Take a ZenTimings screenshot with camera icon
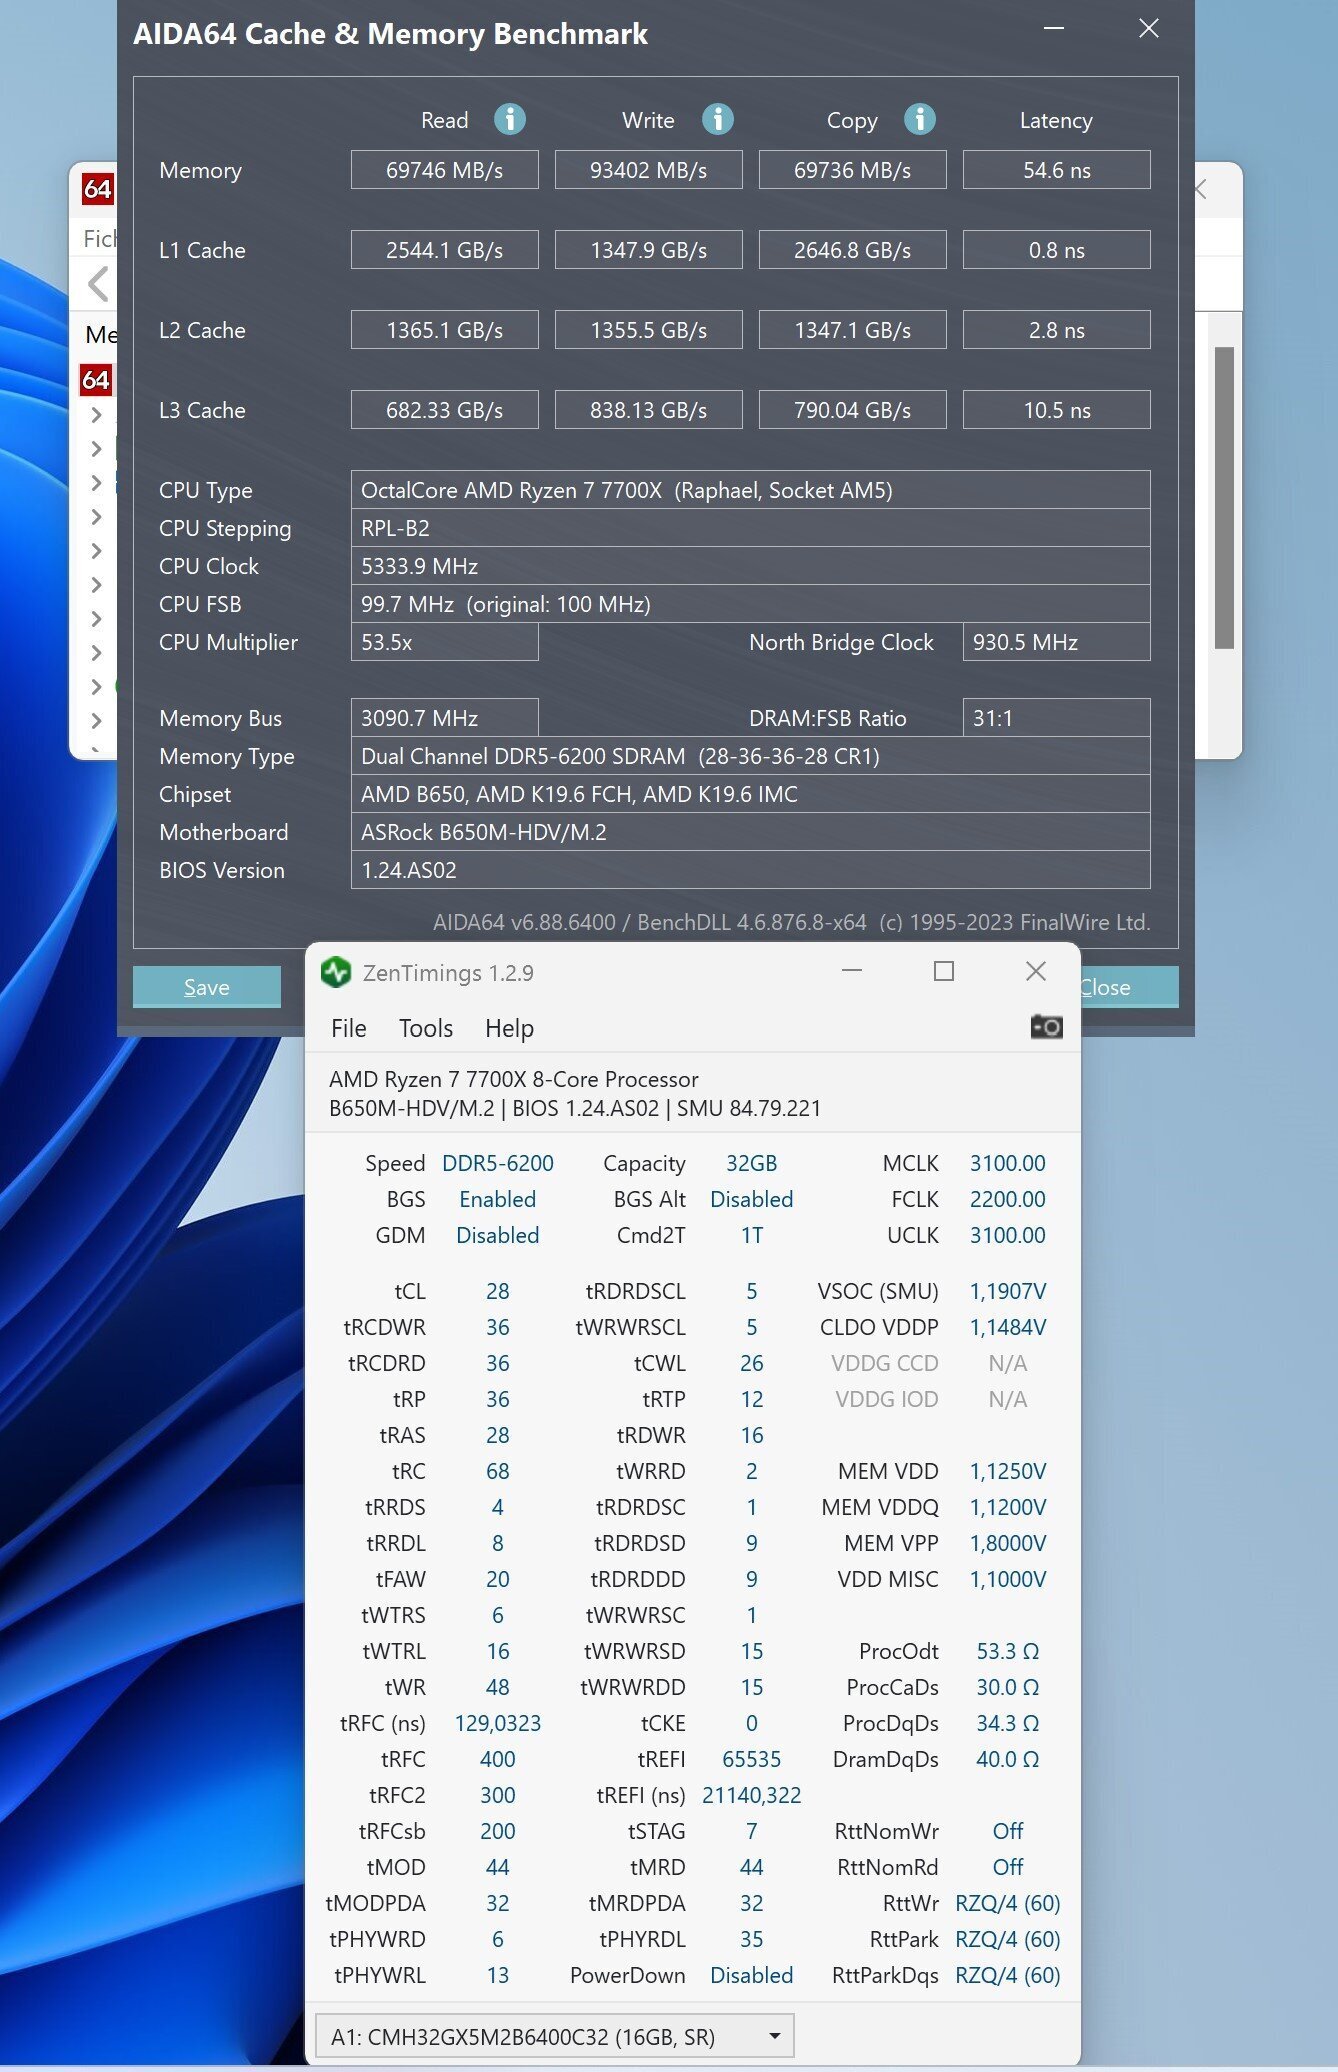Image resolution: width=1338 pixels, height=2072 pixels. coord(1046,1027)
